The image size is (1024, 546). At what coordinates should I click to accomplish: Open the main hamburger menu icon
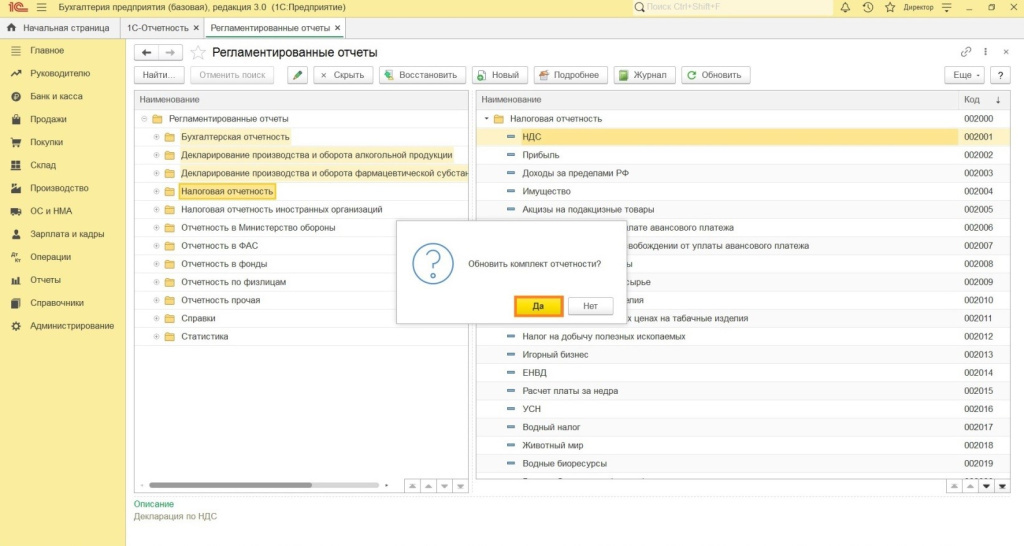click(x=41, y=7)
